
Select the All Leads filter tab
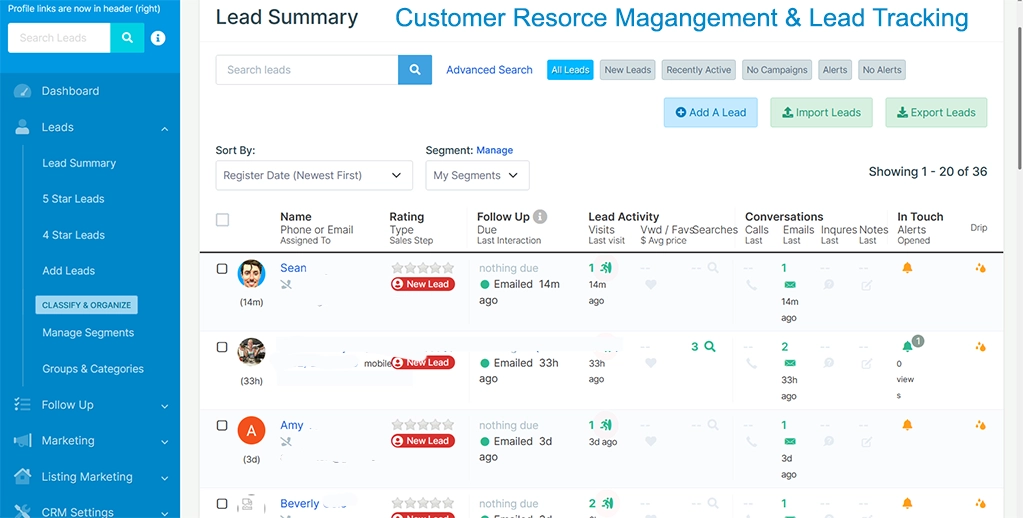(570, 70)
